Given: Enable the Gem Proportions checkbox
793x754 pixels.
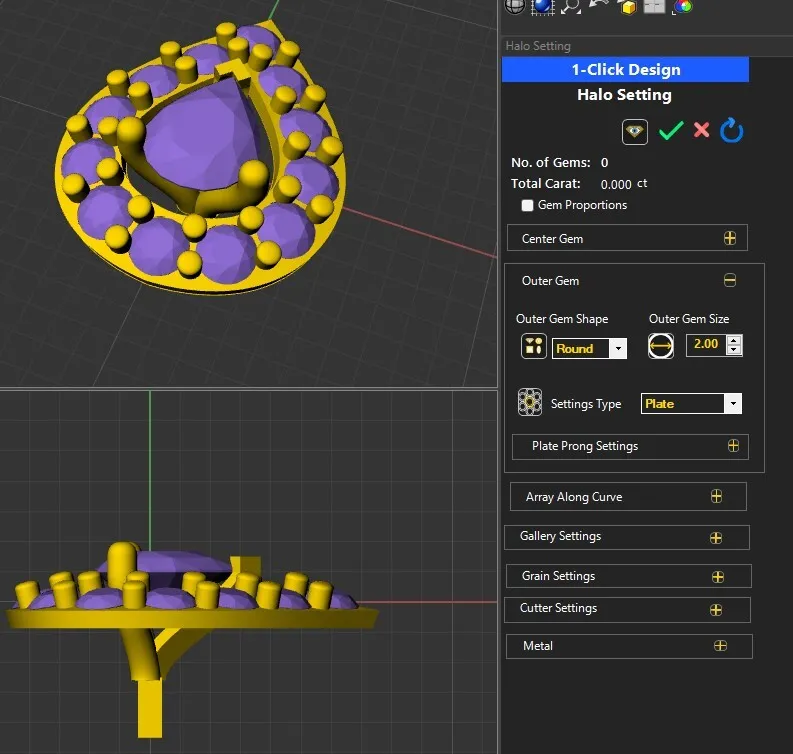Looking at the screenshot, I should (527, 206).
